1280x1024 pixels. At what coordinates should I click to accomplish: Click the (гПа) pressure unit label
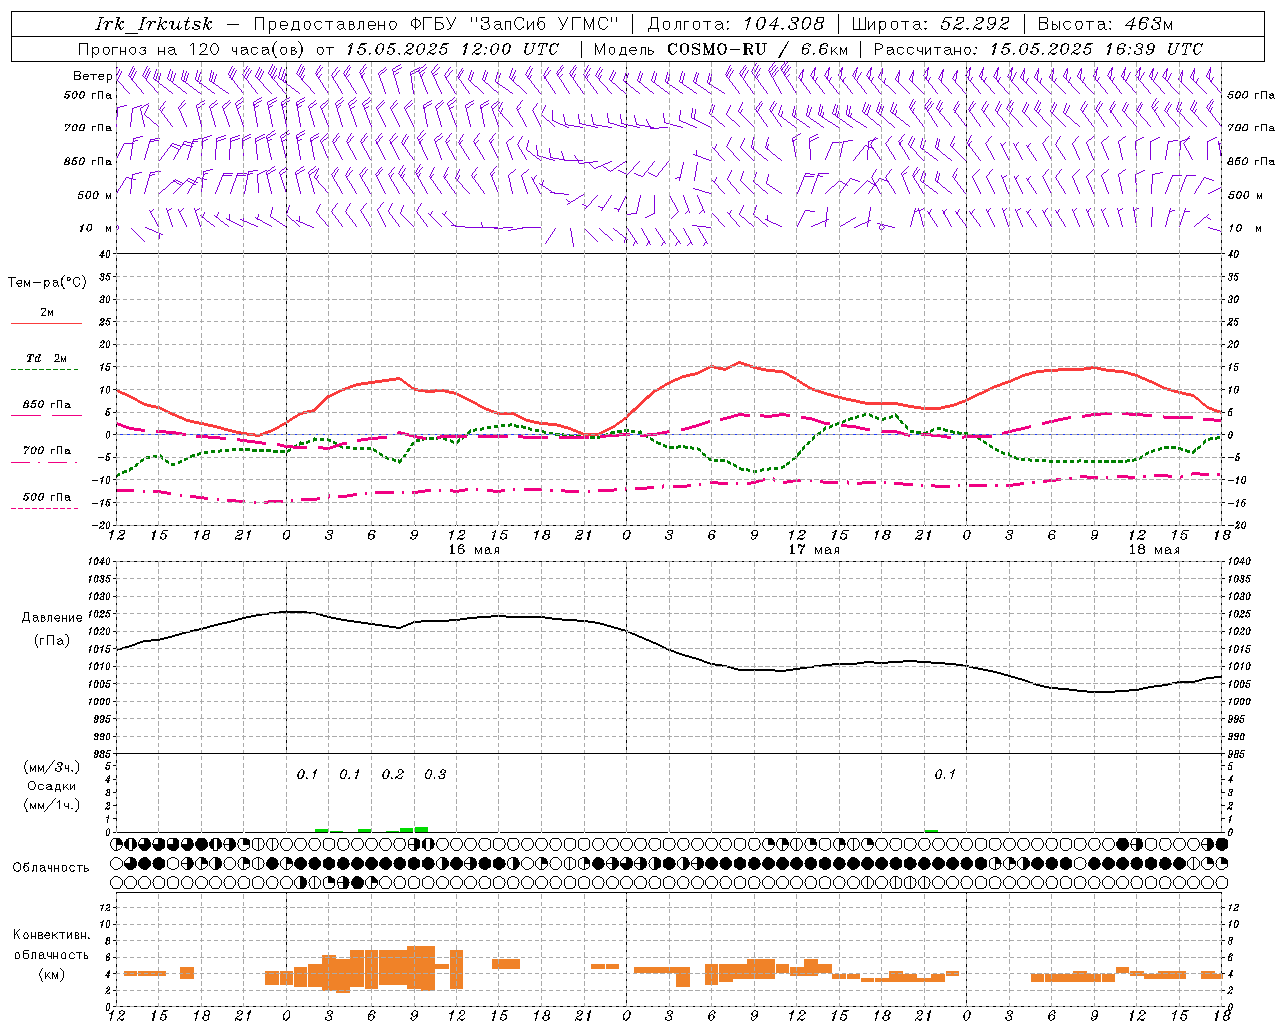coord(52,641)
